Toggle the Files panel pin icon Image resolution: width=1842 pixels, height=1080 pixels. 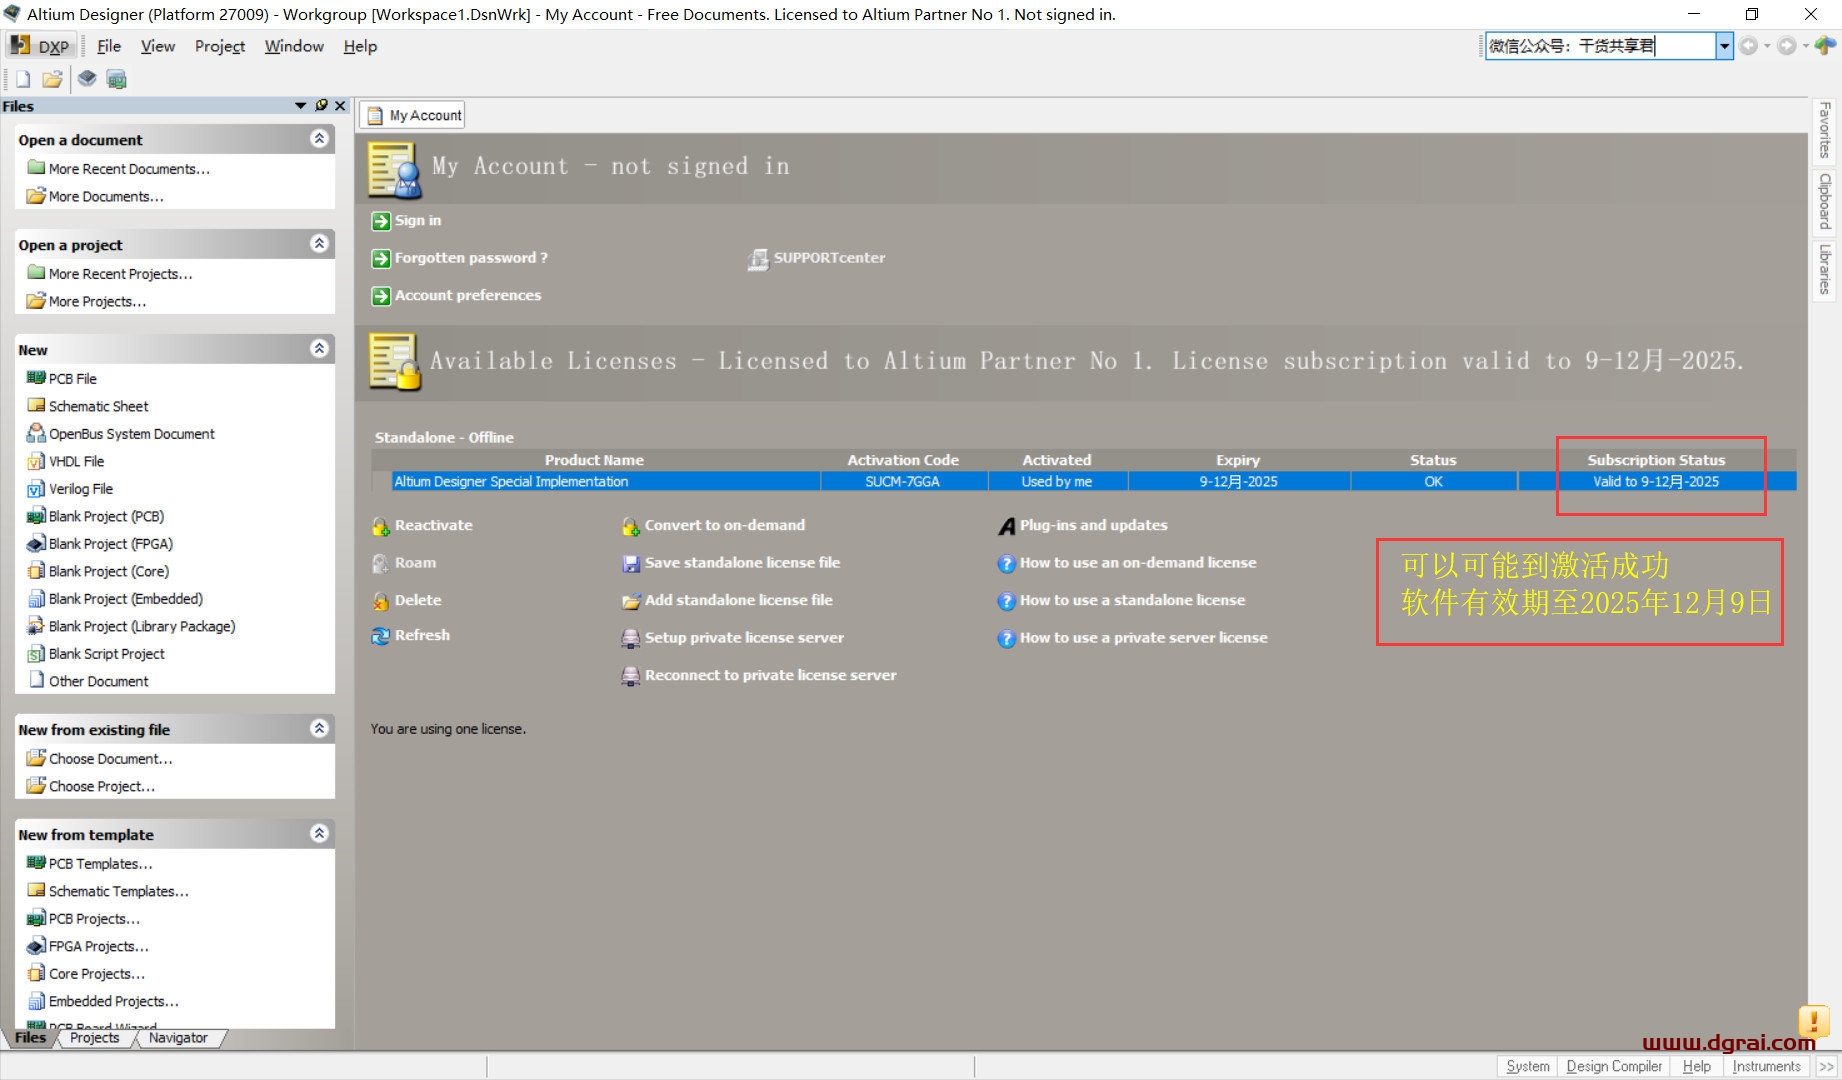[321, 105]
